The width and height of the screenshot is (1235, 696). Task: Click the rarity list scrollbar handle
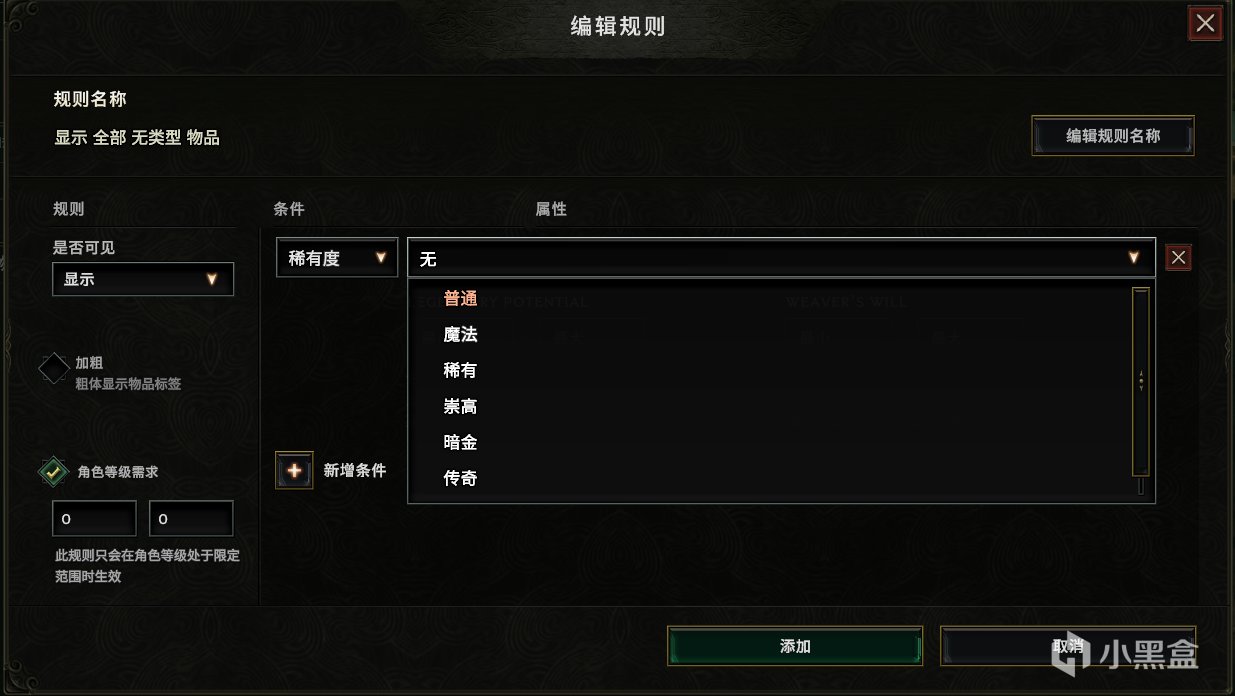click(x=1141, y=381)
